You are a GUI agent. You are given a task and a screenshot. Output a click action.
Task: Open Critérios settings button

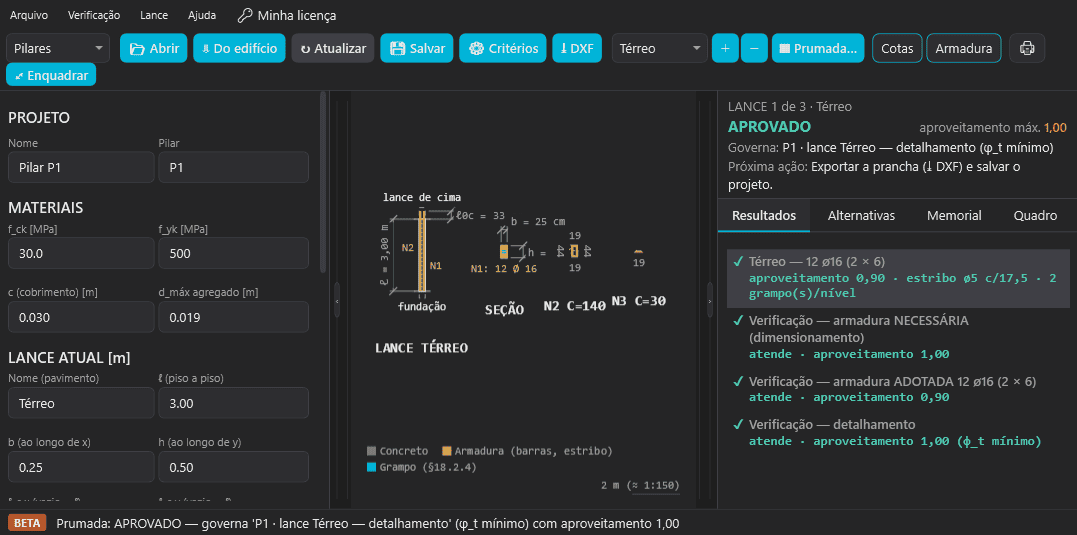pos(503,48)
